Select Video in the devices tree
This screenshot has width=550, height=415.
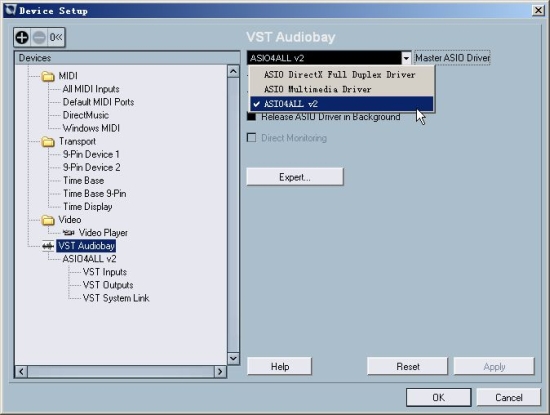coord(70,220)
